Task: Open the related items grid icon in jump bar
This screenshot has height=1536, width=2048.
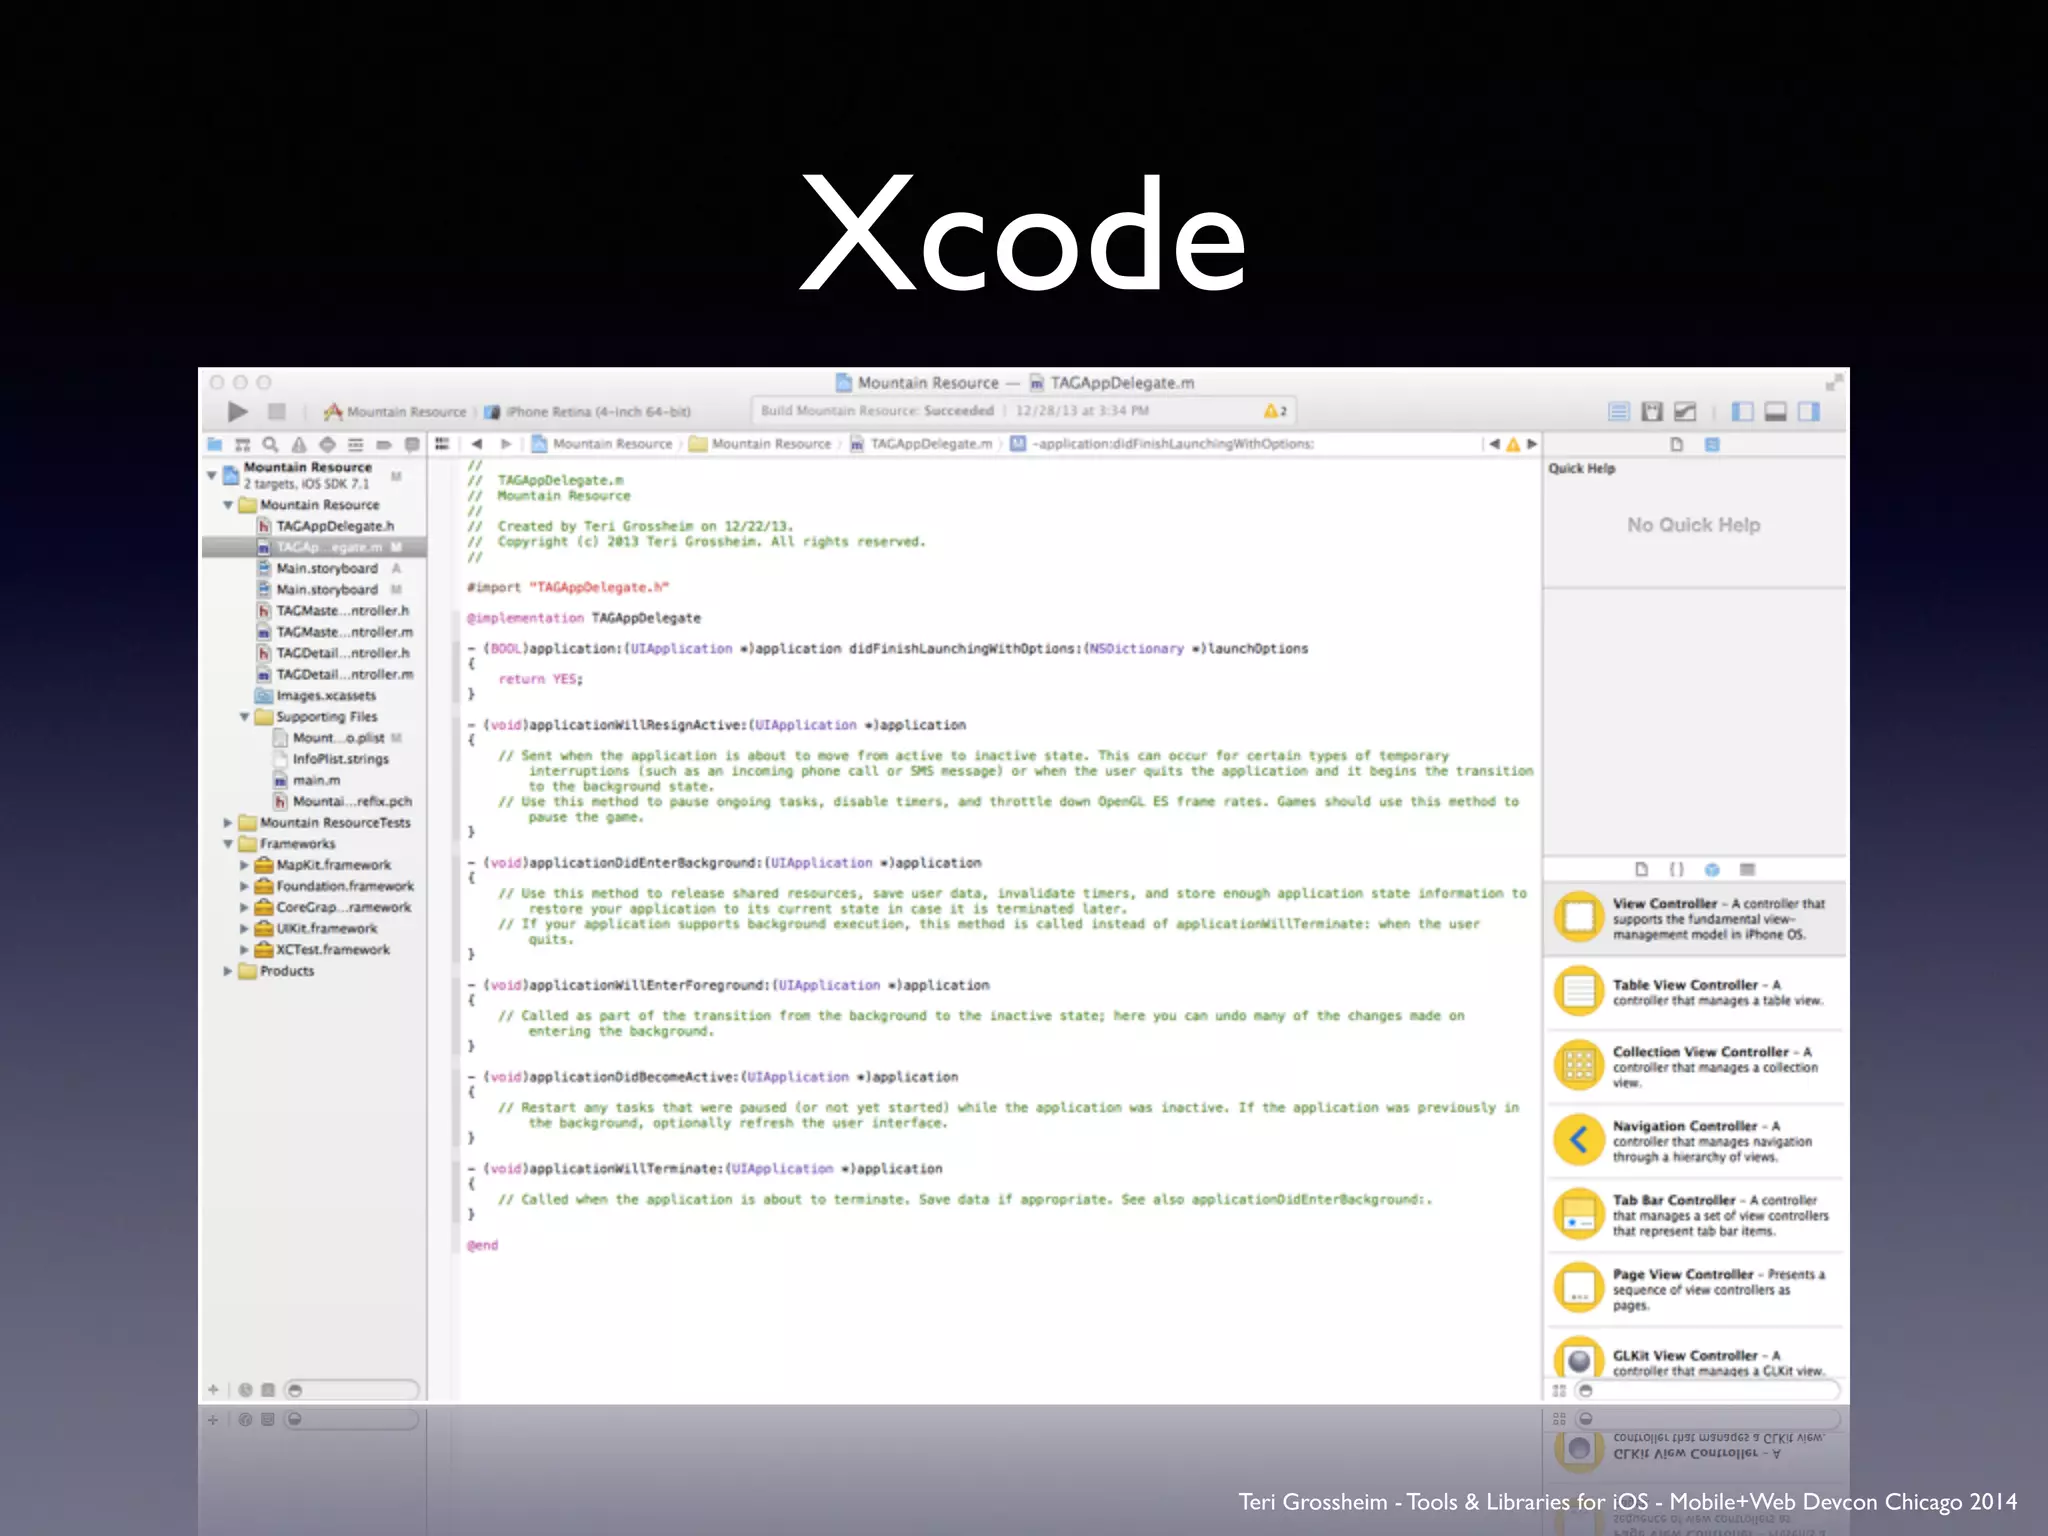Action: 442,444
